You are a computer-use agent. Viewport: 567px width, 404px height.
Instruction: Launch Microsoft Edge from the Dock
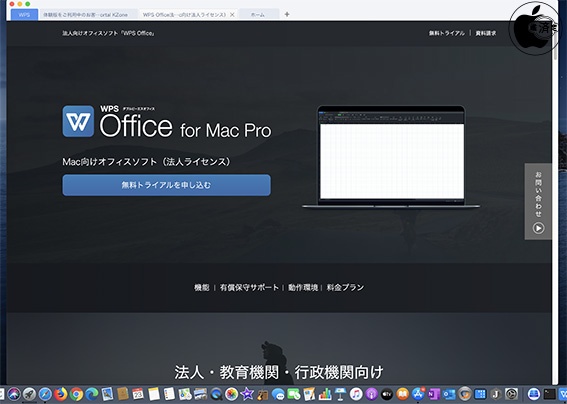click(x=92, y=394)
